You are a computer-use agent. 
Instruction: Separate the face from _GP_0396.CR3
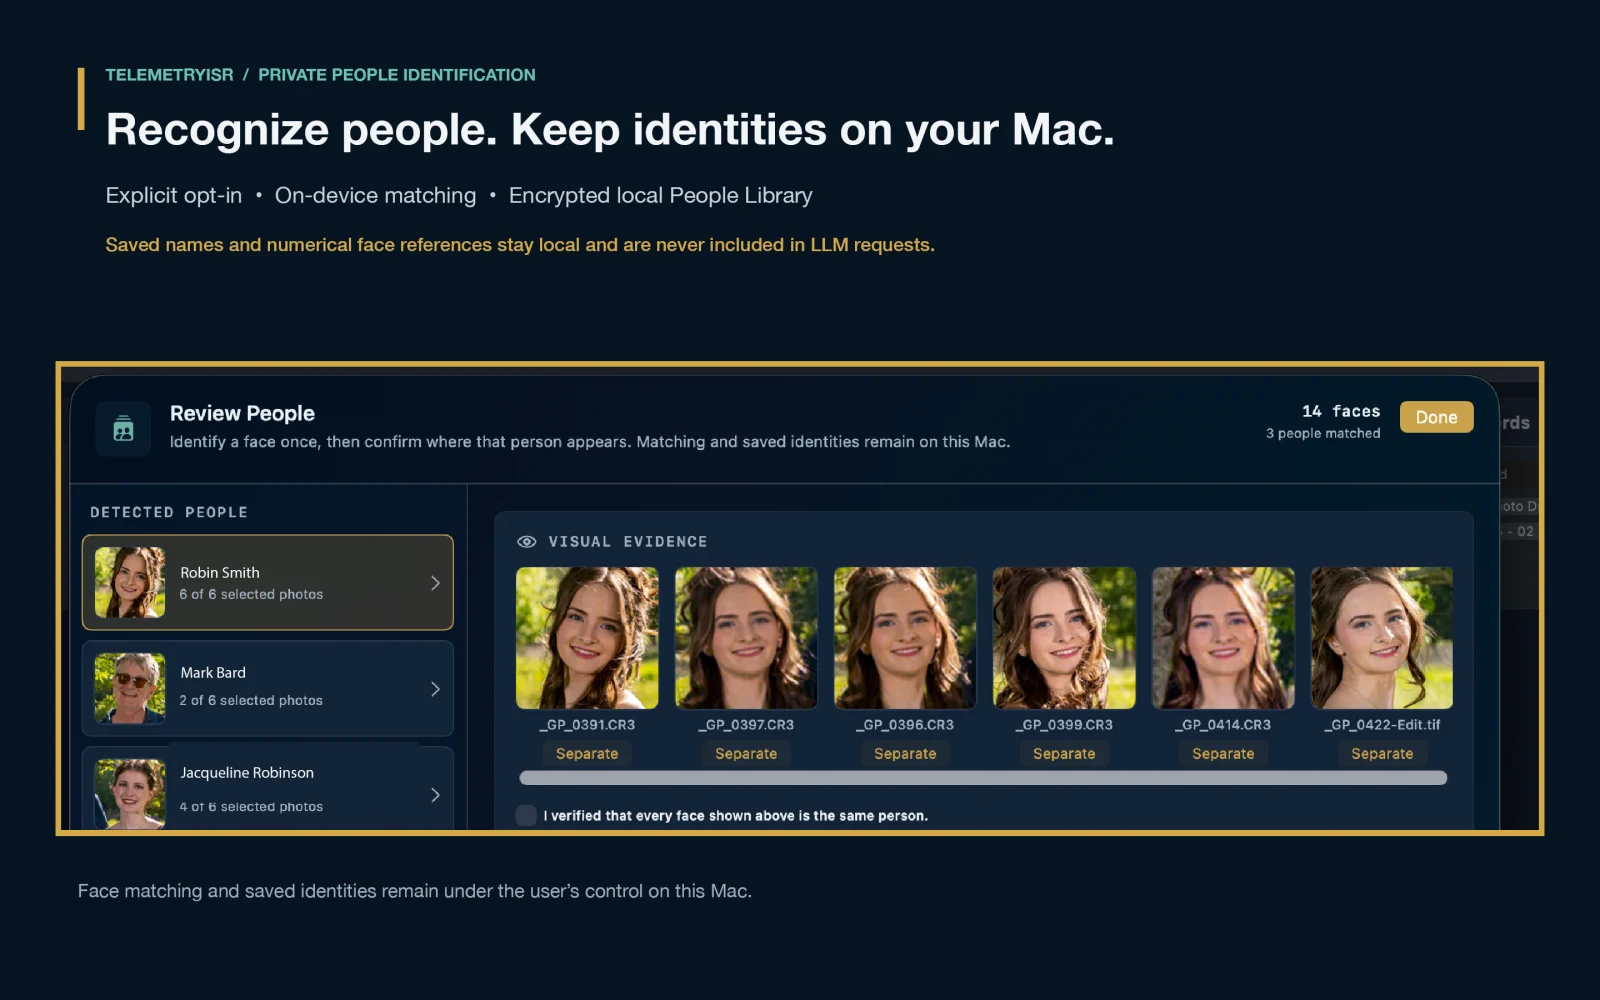pyautogui.click(x=905, y=754)
